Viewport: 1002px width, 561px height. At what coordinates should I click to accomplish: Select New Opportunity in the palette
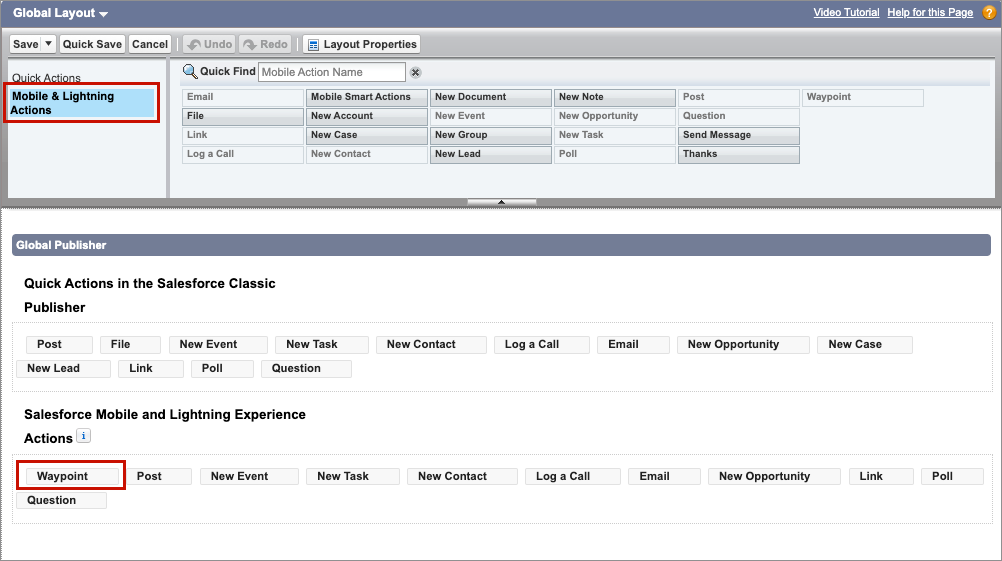pyautogui.click(x=614, y=116)
